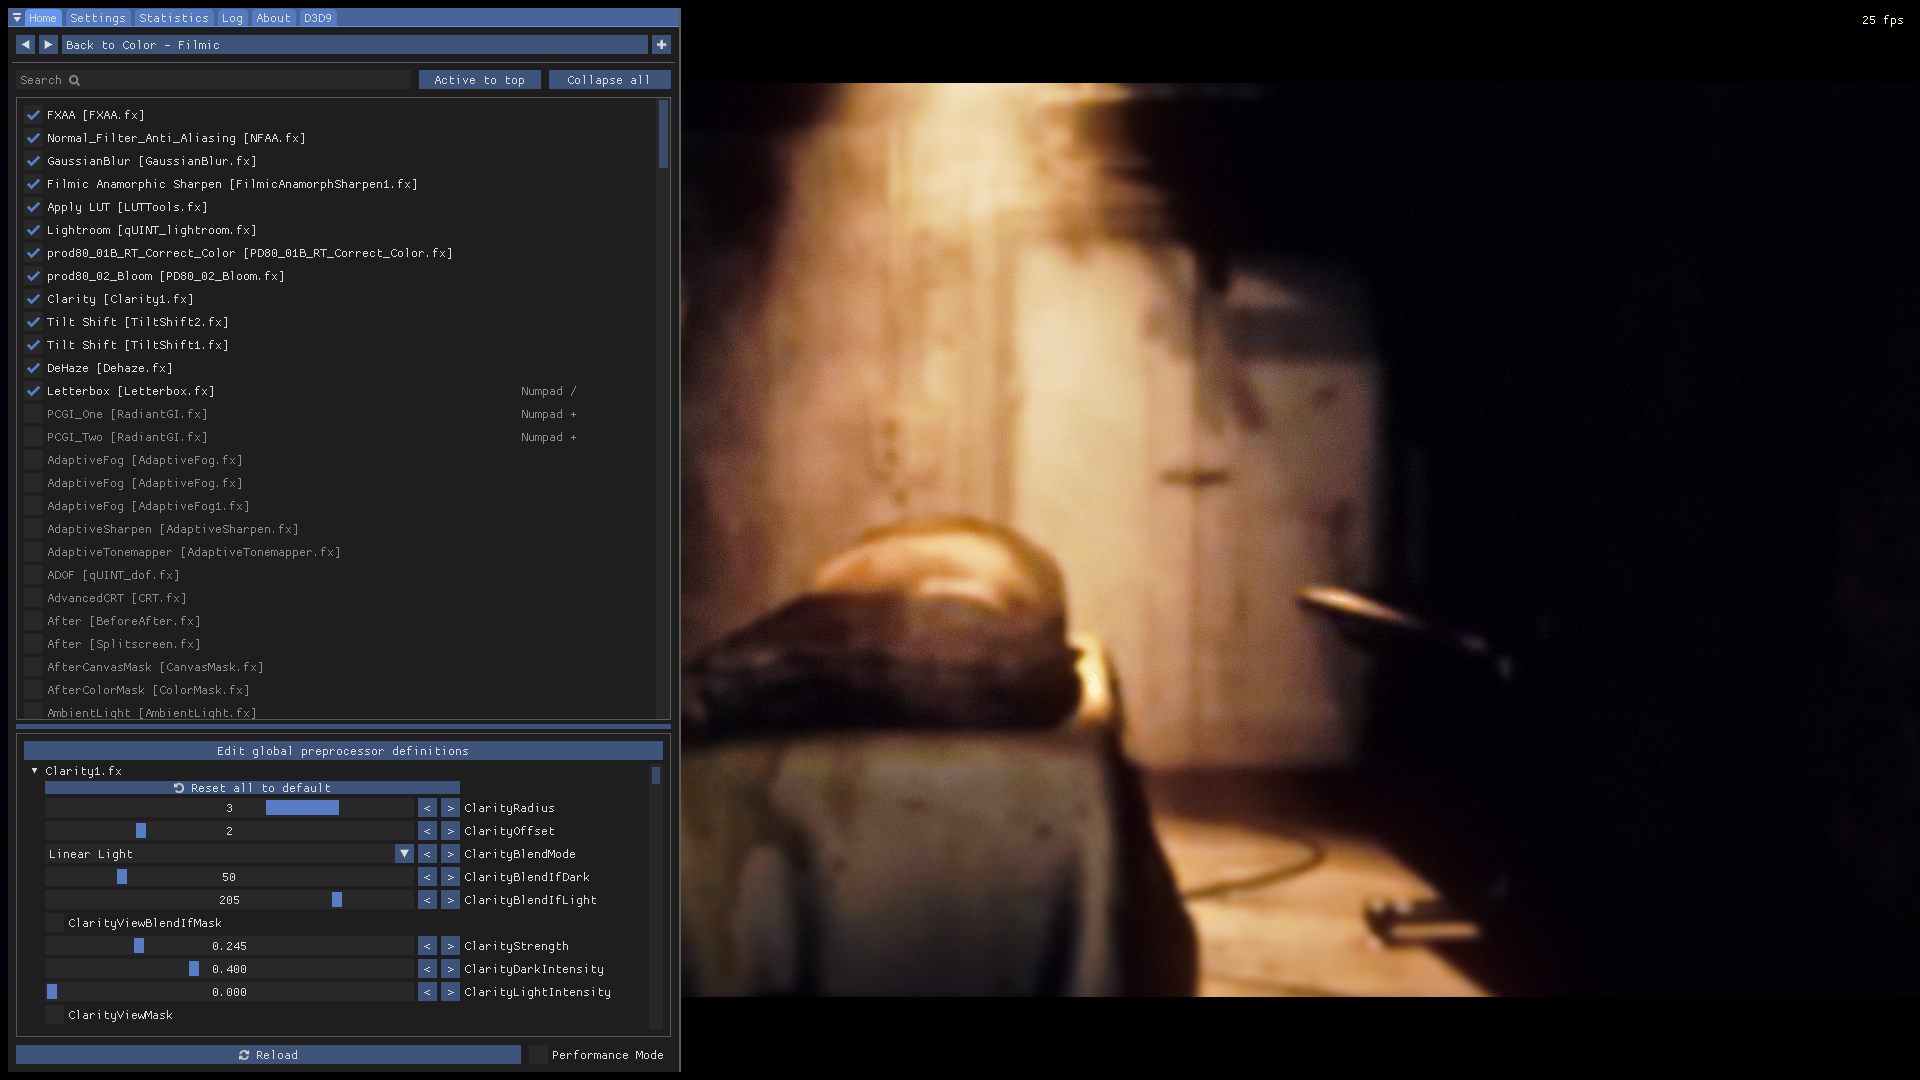Click the Active to top button
This screenshot has height=1080, width=1920.
(479, 79)
